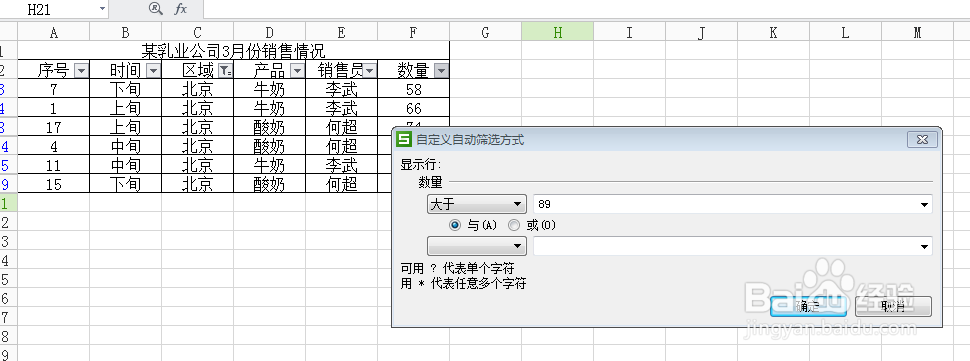Select column B header

click(126, 32)
